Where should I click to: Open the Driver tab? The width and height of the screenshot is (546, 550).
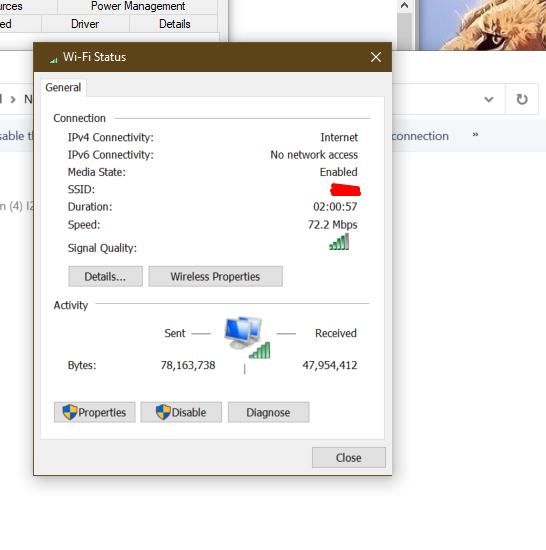click(85, 24)
